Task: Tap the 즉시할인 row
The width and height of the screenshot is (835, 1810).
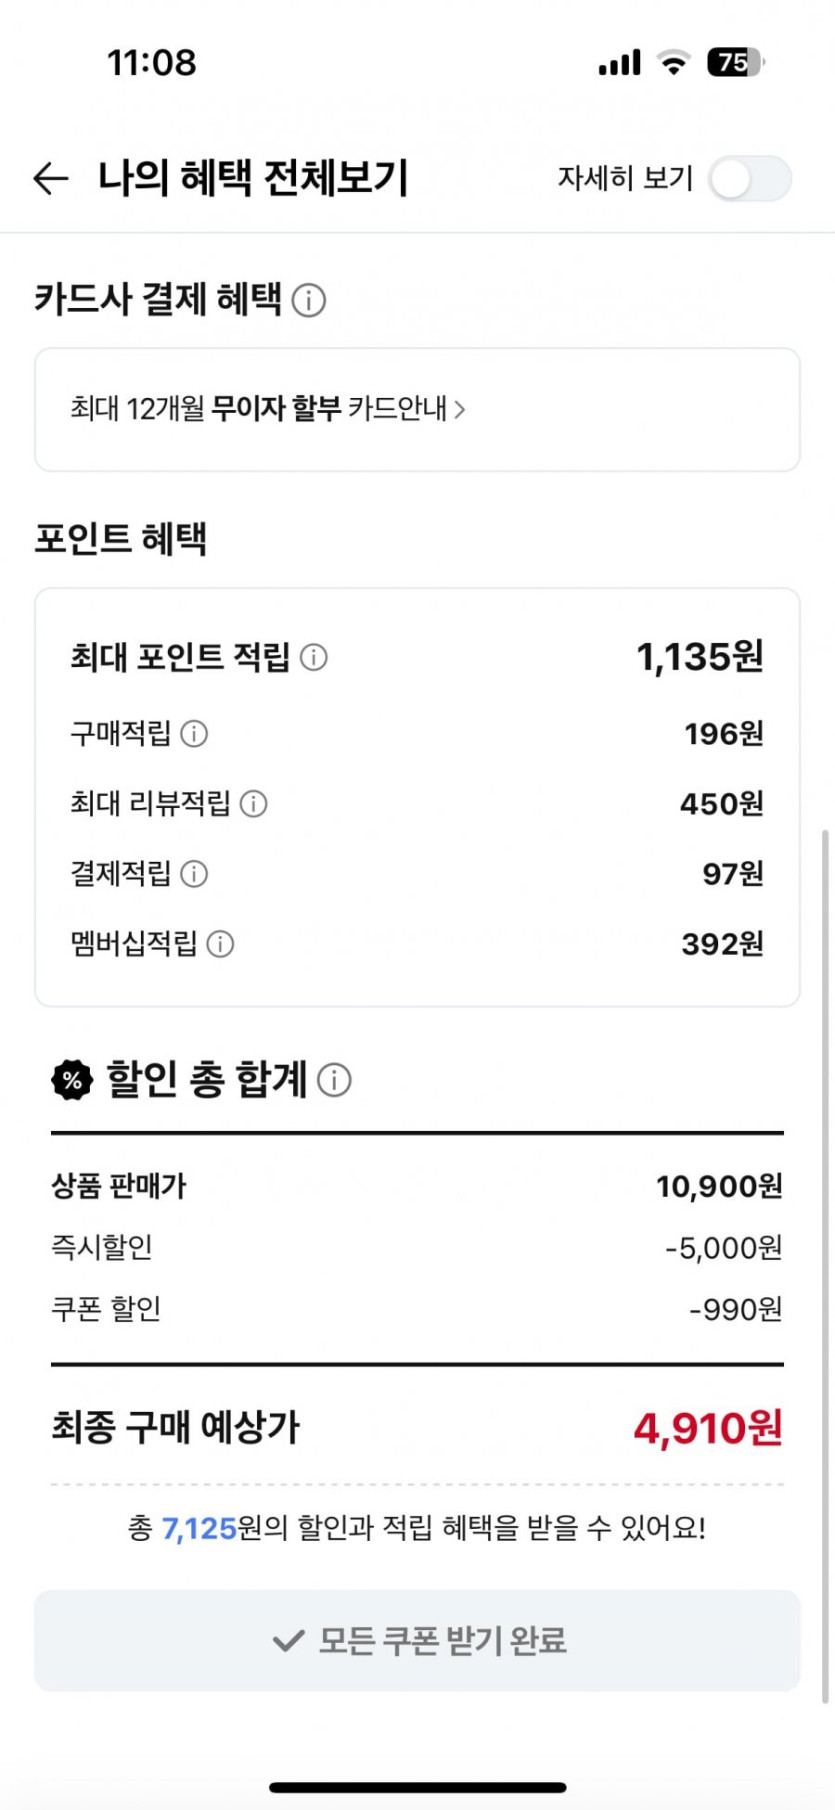Action: click(x=417, y=1248)
